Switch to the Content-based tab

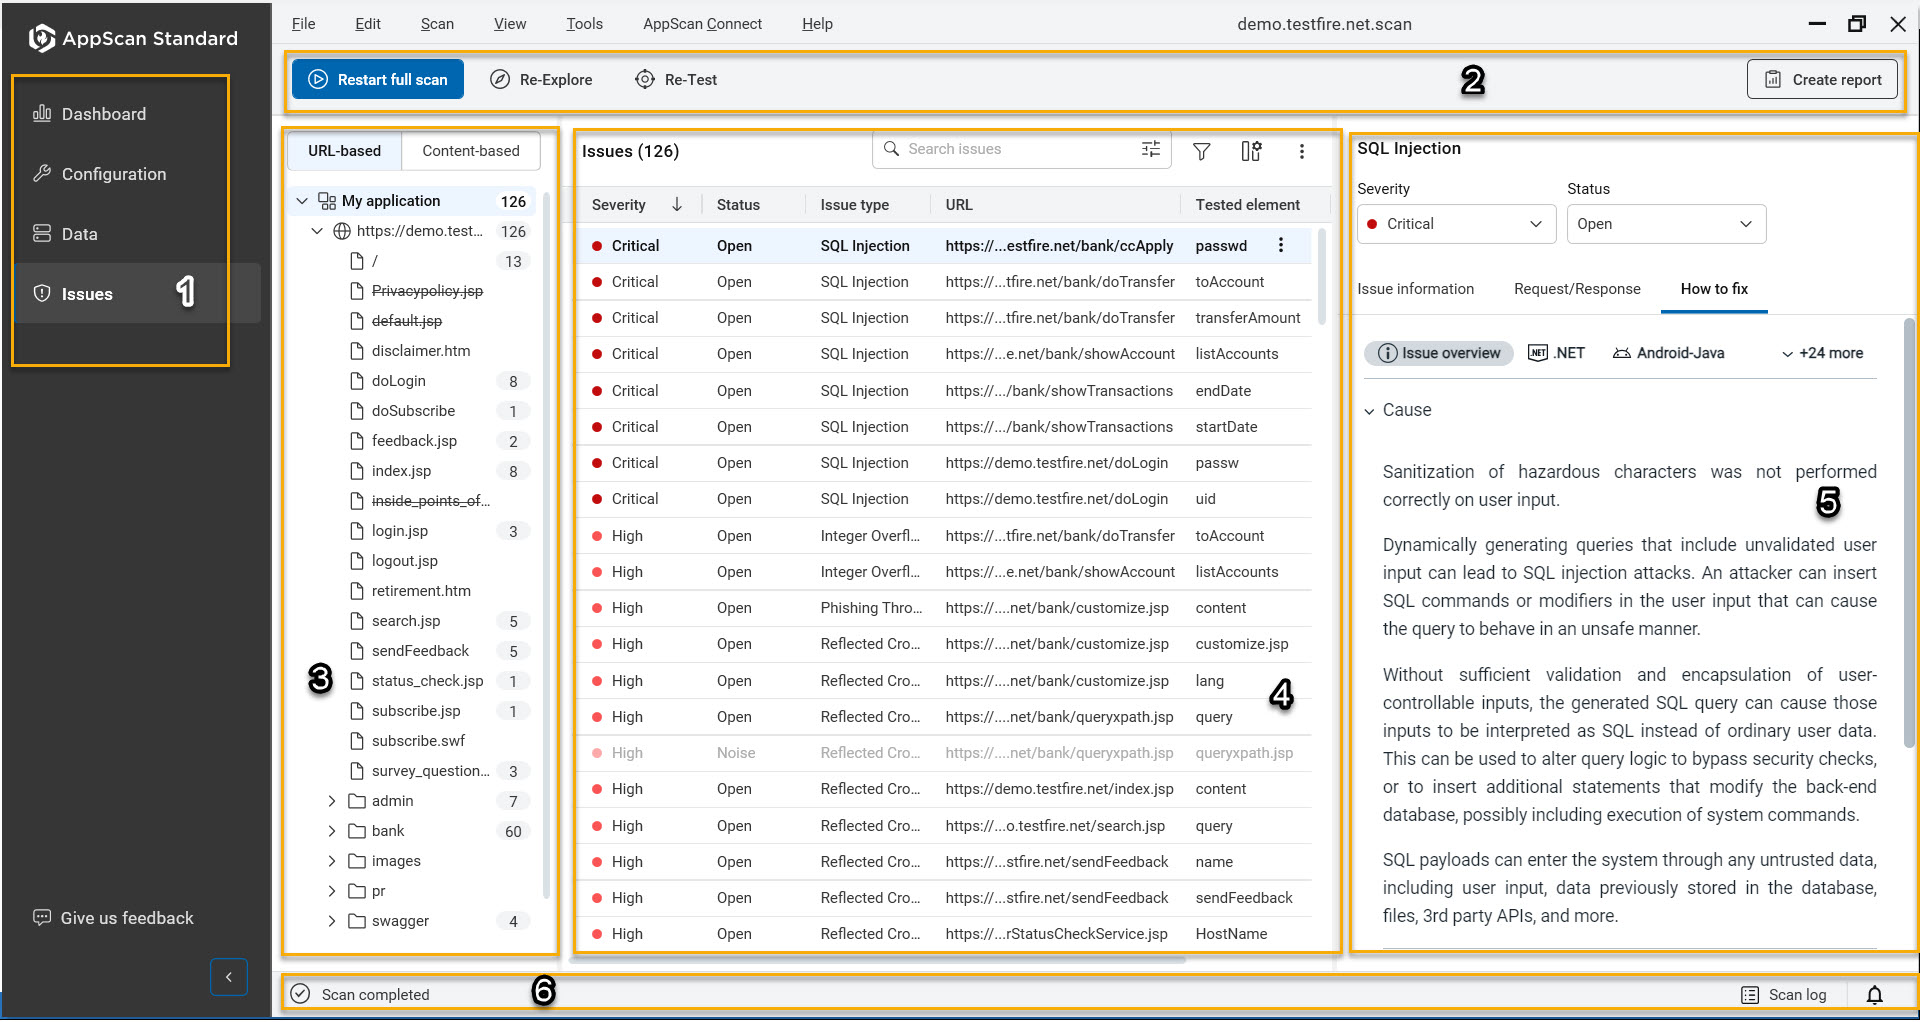click(470, 150)
